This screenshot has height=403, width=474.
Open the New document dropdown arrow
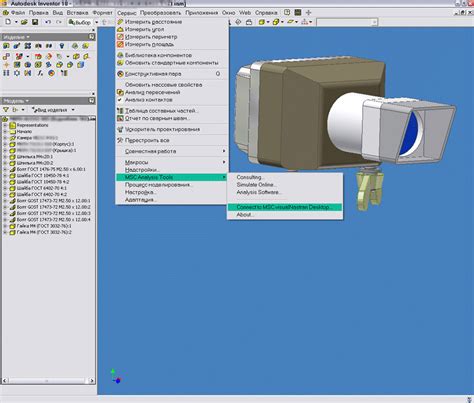pyautogui.click(x=16, y=22)
